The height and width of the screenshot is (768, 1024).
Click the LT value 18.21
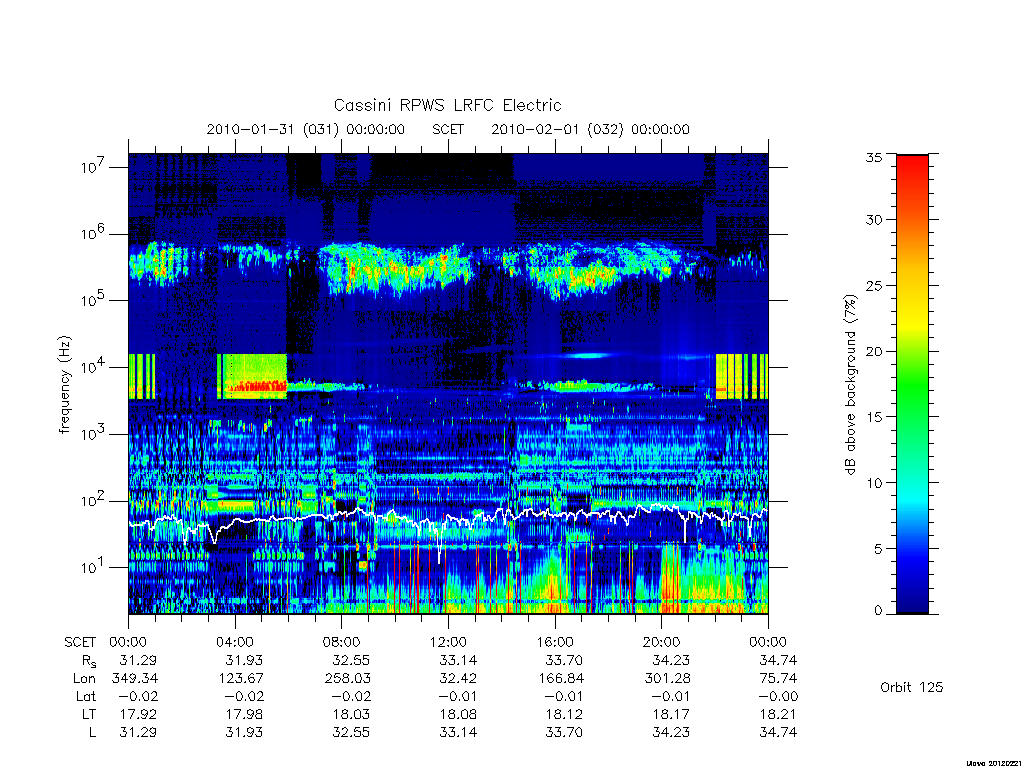[x=778, y=714]
